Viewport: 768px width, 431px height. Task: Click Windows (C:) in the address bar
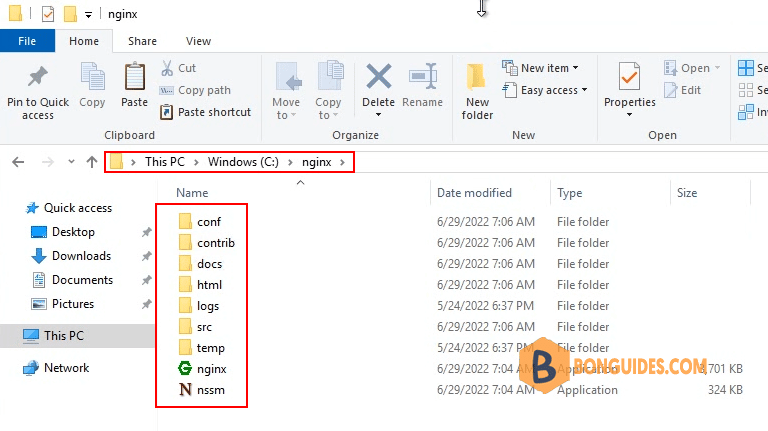[x=243, y=162]
